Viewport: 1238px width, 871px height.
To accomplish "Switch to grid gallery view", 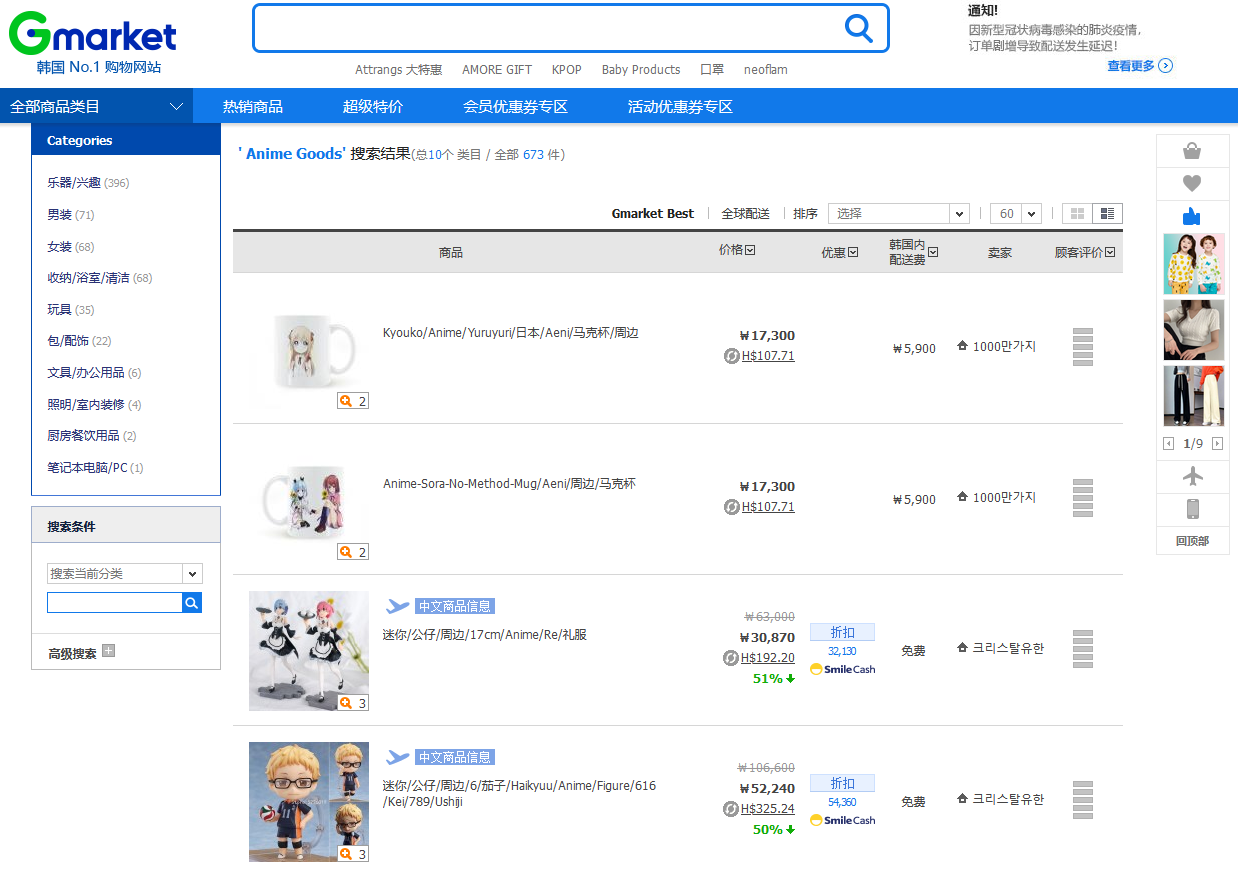I will coord(1077,213).
